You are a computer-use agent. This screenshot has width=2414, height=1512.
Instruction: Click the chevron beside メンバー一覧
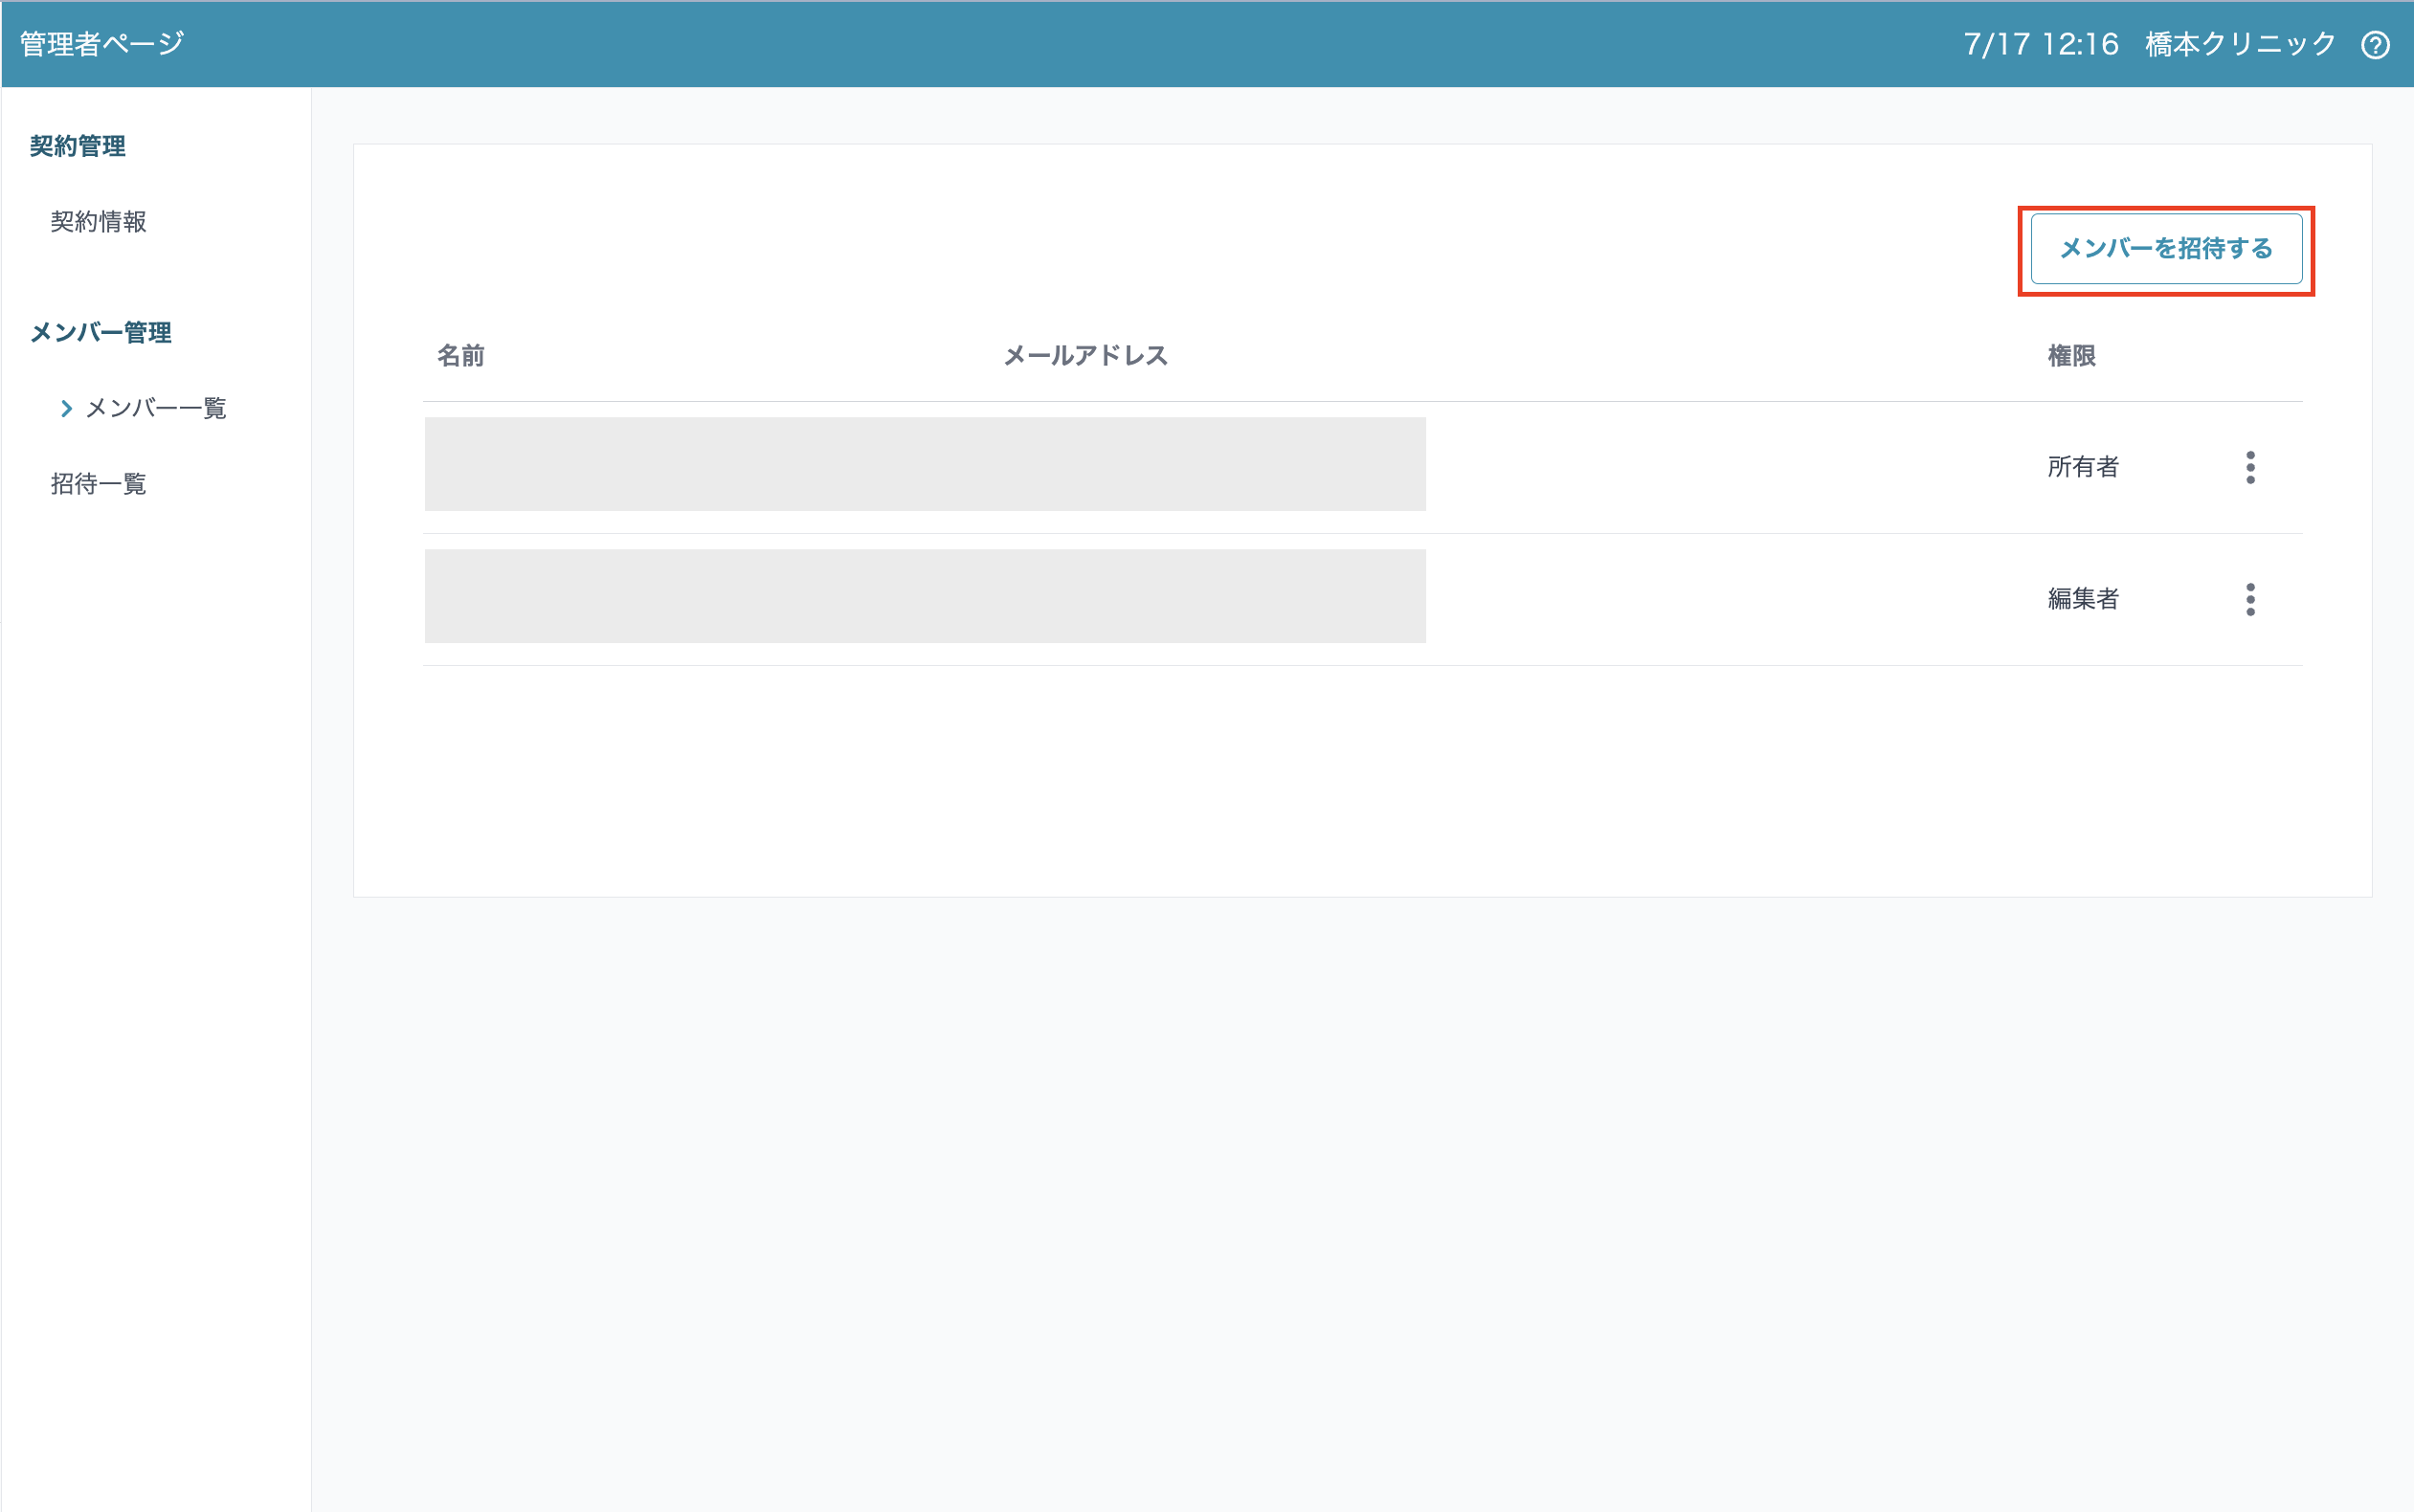coord(66,408)
